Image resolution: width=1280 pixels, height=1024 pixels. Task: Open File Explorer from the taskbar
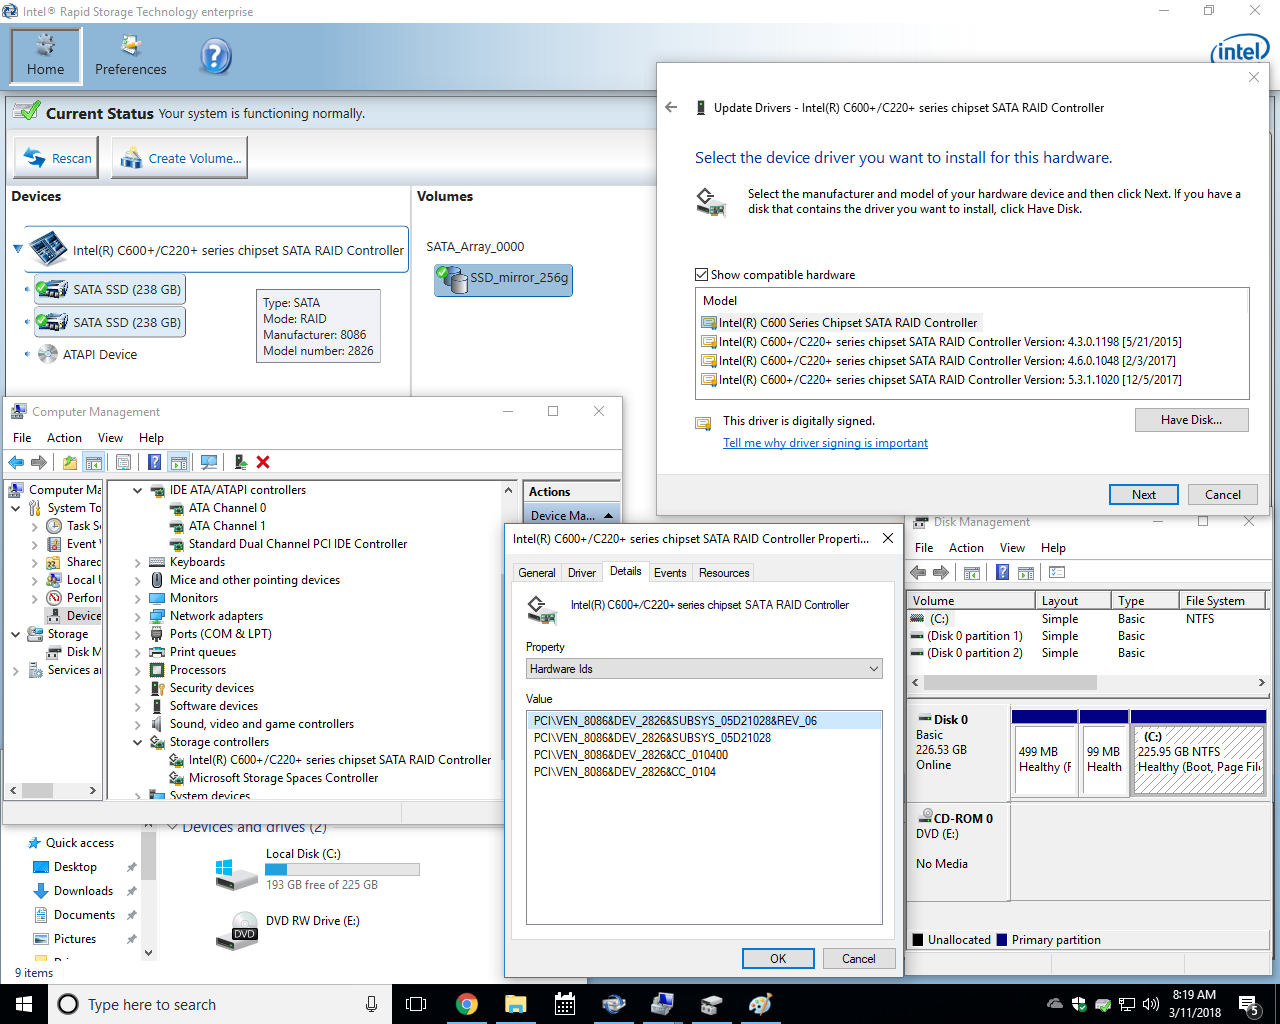(x=516, y=1004)
